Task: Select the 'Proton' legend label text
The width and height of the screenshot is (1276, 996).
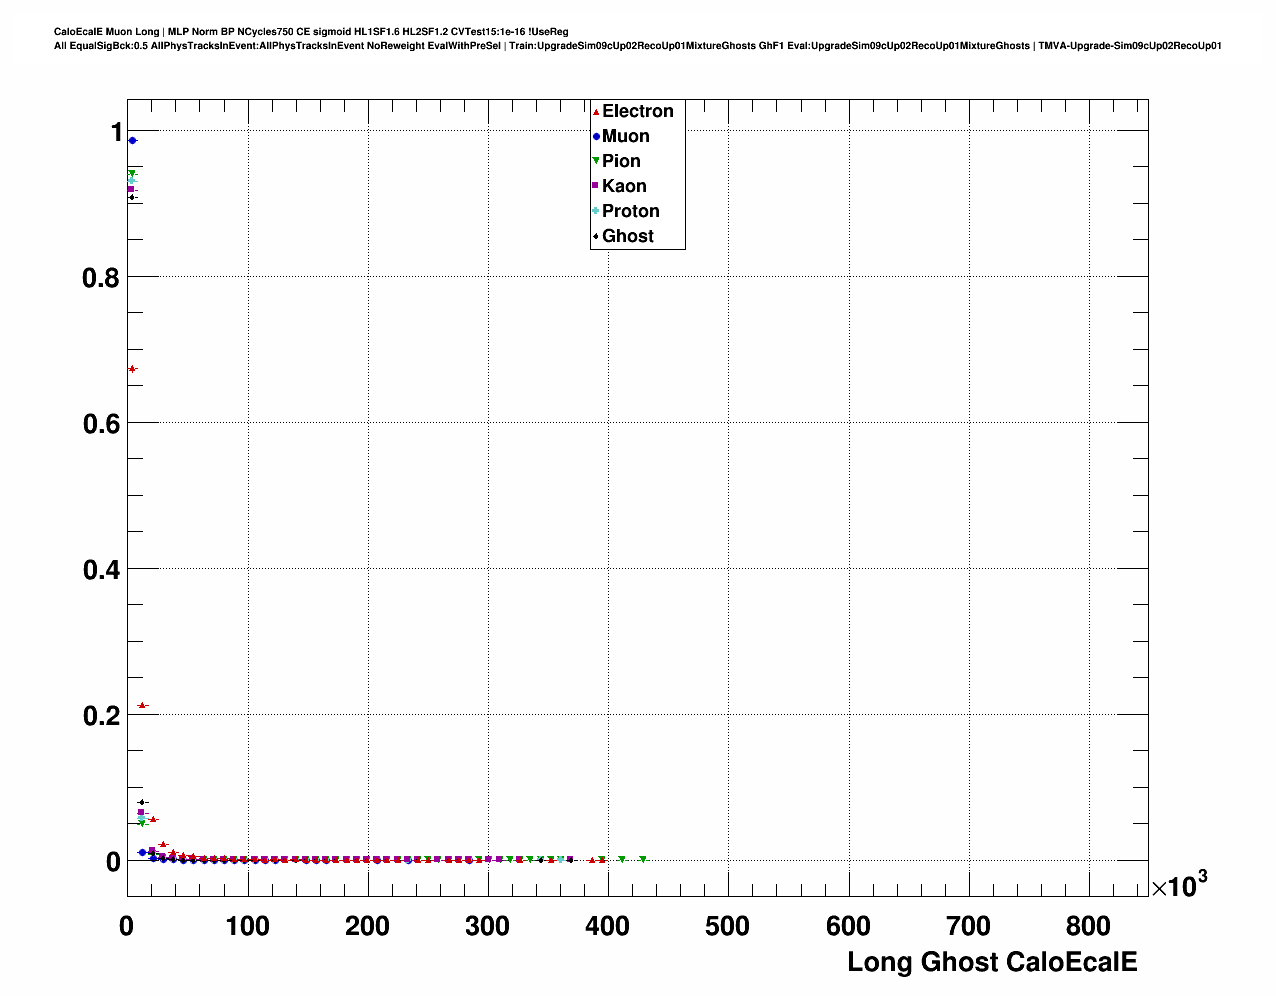Action: pos(631,212)
